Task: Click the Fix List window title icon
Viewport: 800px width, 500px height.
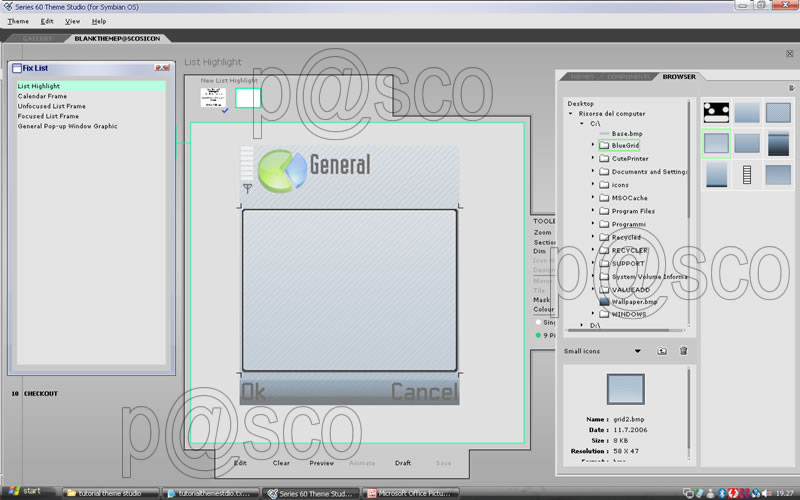Action: [x=17, y=68]
